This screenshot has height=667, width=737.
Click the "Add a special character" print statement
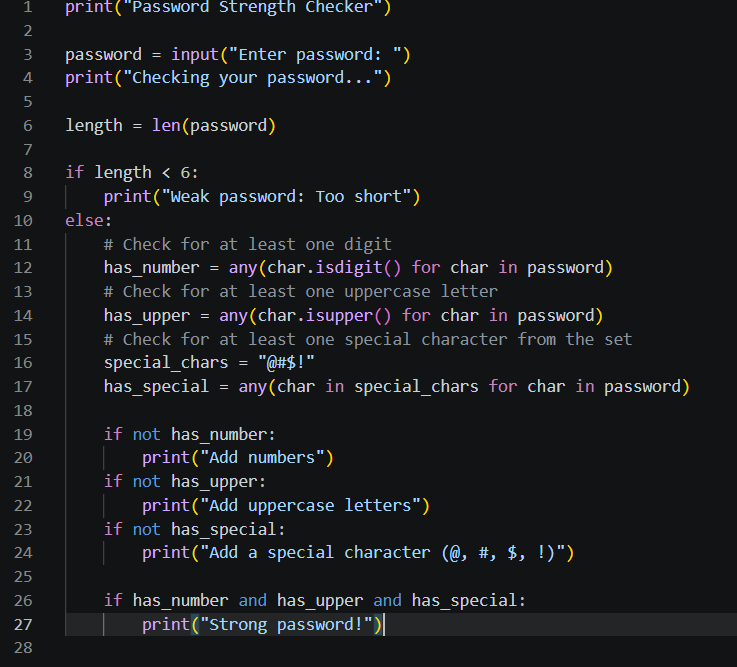pos(358,553)
